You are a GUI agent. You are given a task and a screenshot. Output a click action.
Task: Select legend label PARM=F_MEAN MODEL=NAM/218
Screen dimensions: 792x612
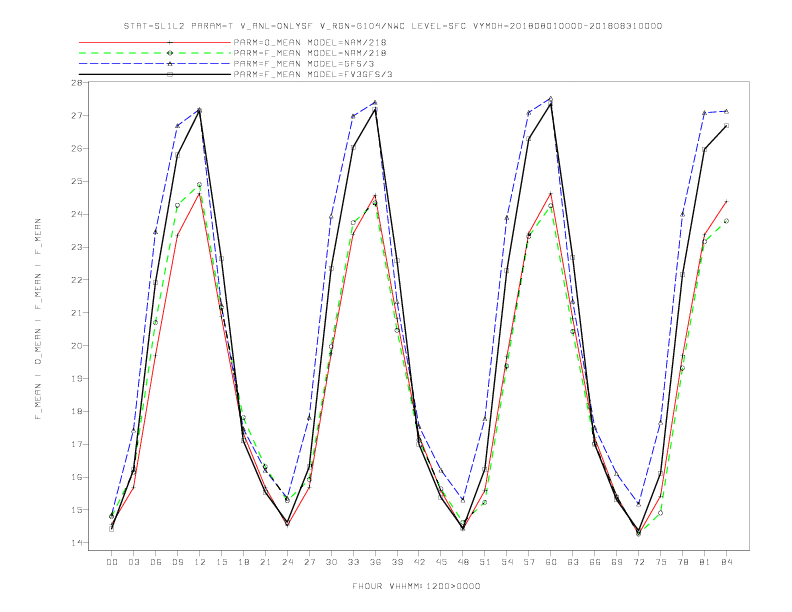(x=310, y=53)
